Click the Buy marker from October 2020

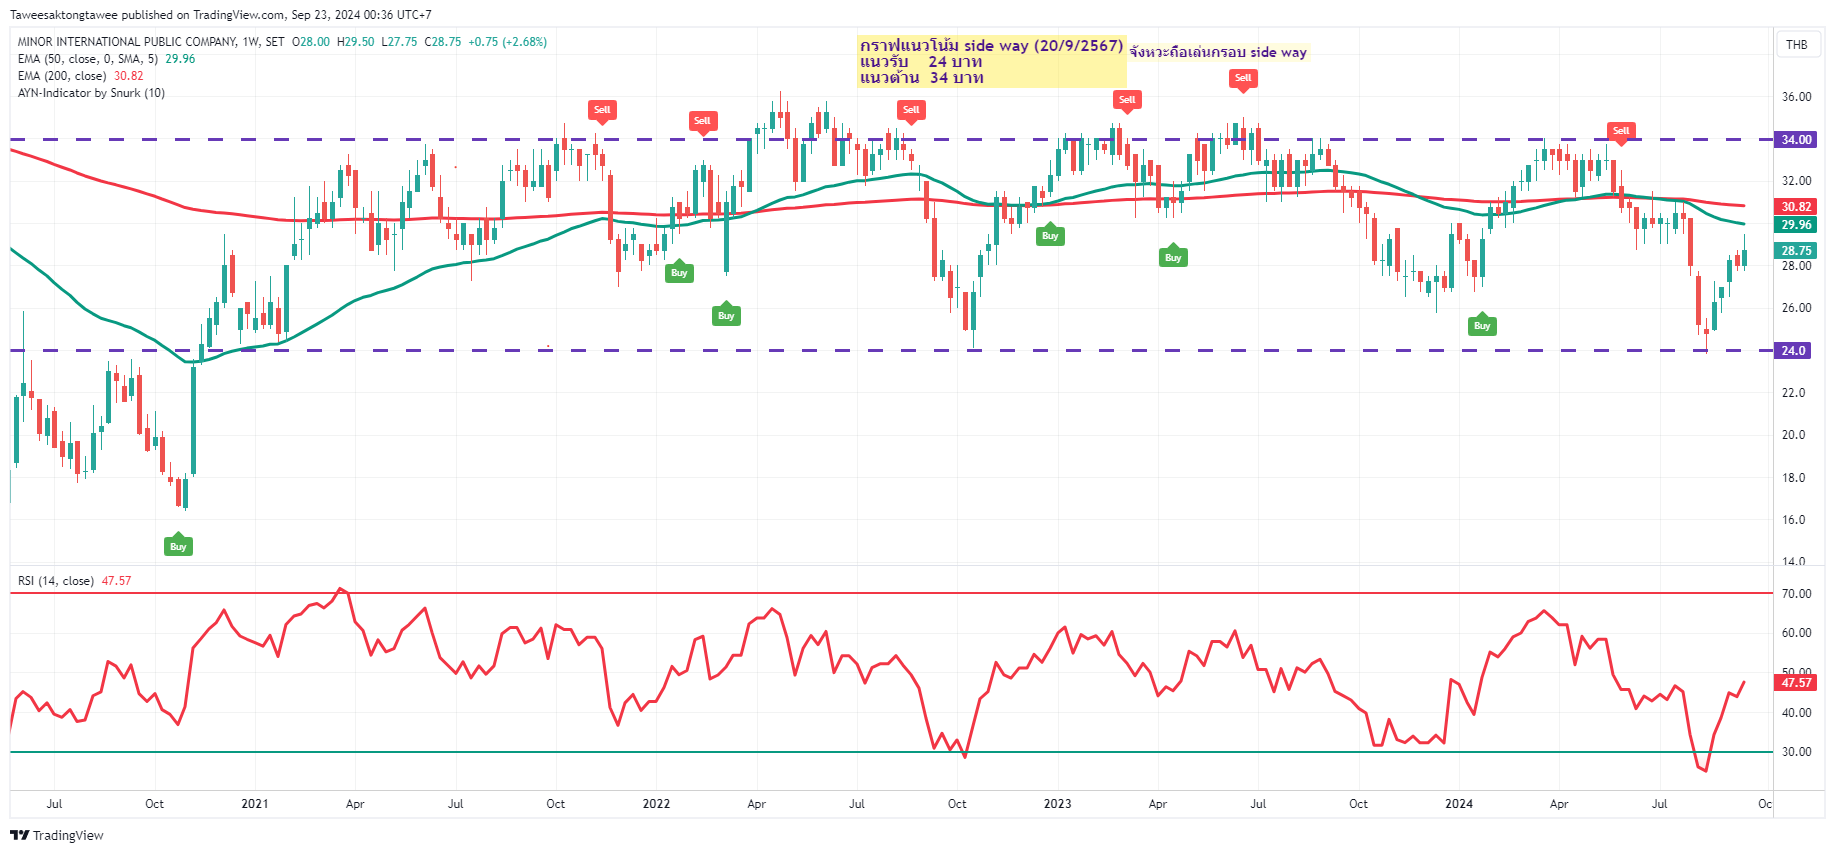[x=178, y=546]
